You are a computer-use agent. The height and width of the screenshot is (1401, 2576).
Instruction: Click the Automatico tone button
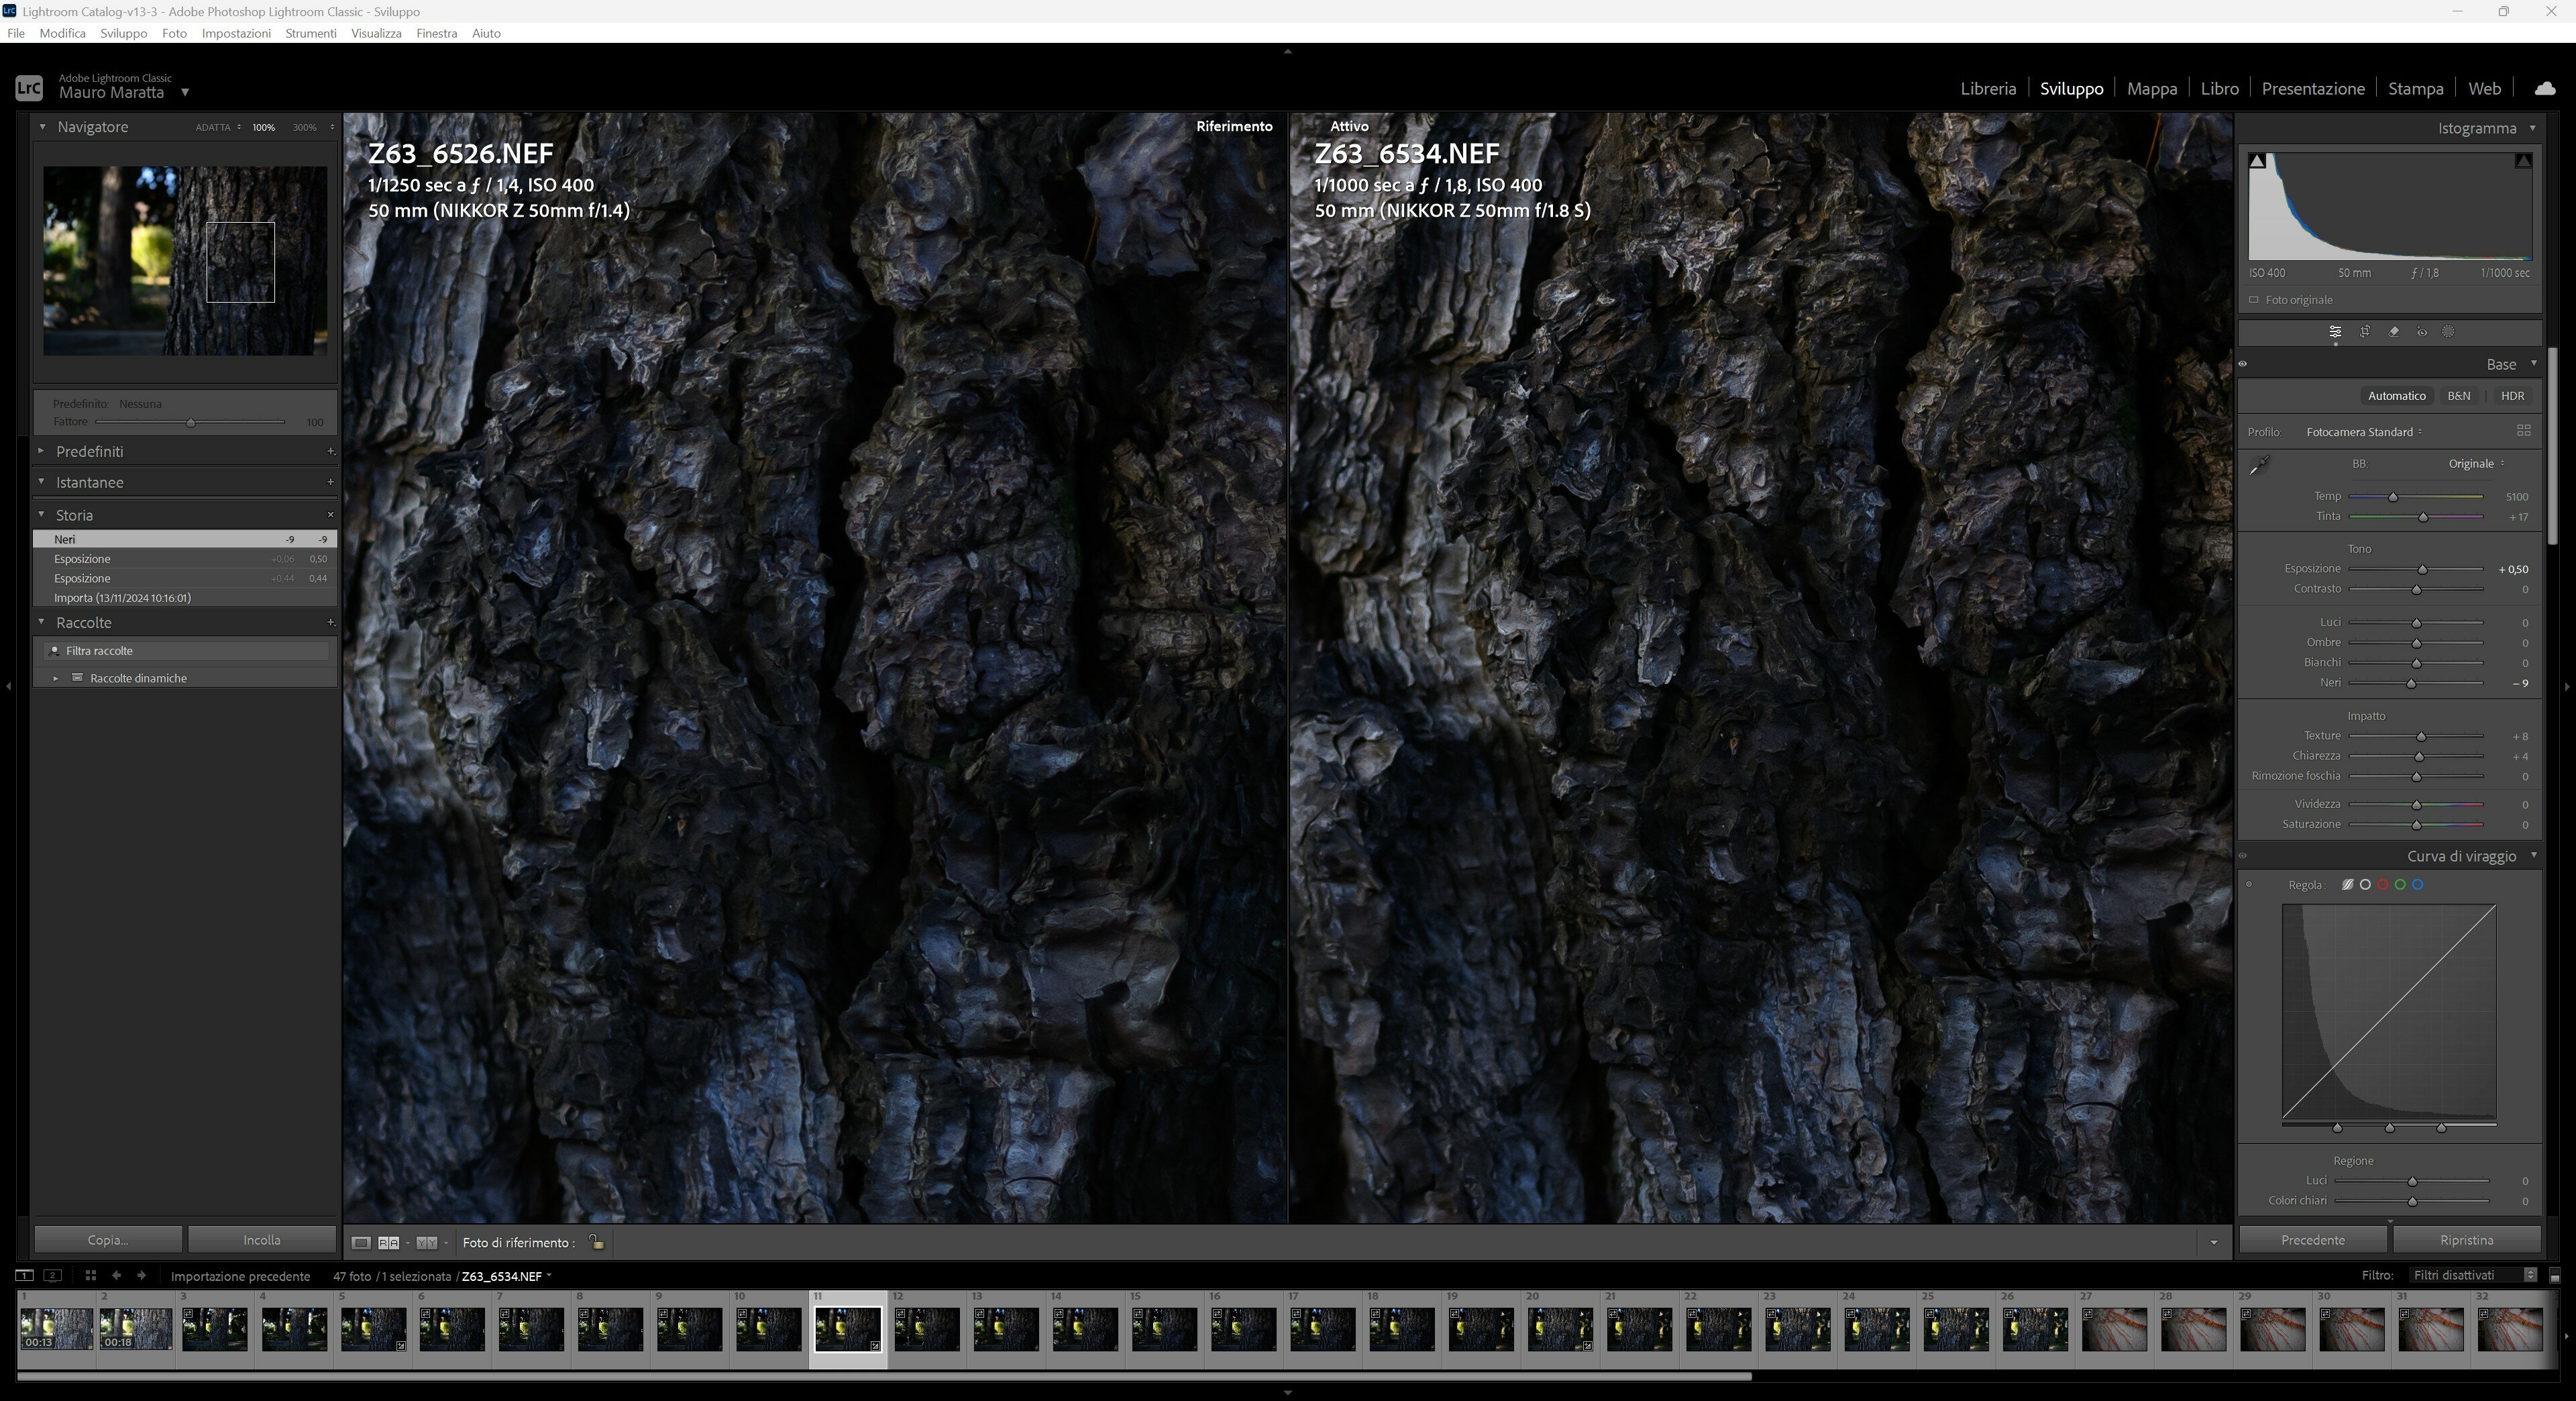tap(2396, 396)
